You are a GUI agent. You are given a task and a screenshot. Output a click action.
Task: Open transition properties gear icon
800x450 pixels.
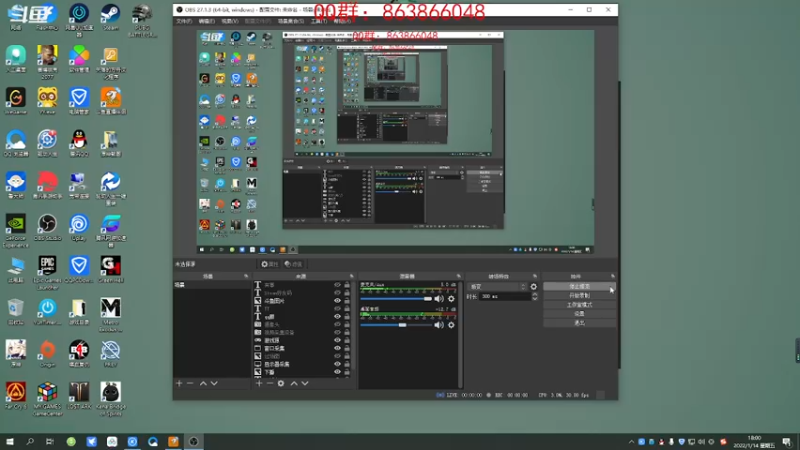point(534,287)
